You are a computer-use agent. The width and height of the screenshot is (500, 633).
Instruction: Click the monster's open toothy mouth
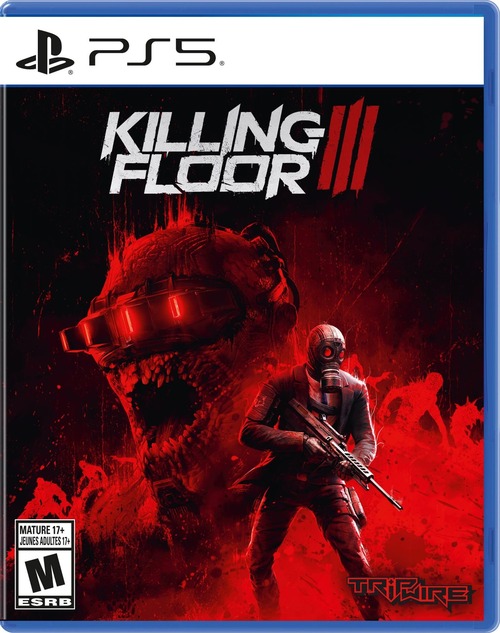click(163, 400)
